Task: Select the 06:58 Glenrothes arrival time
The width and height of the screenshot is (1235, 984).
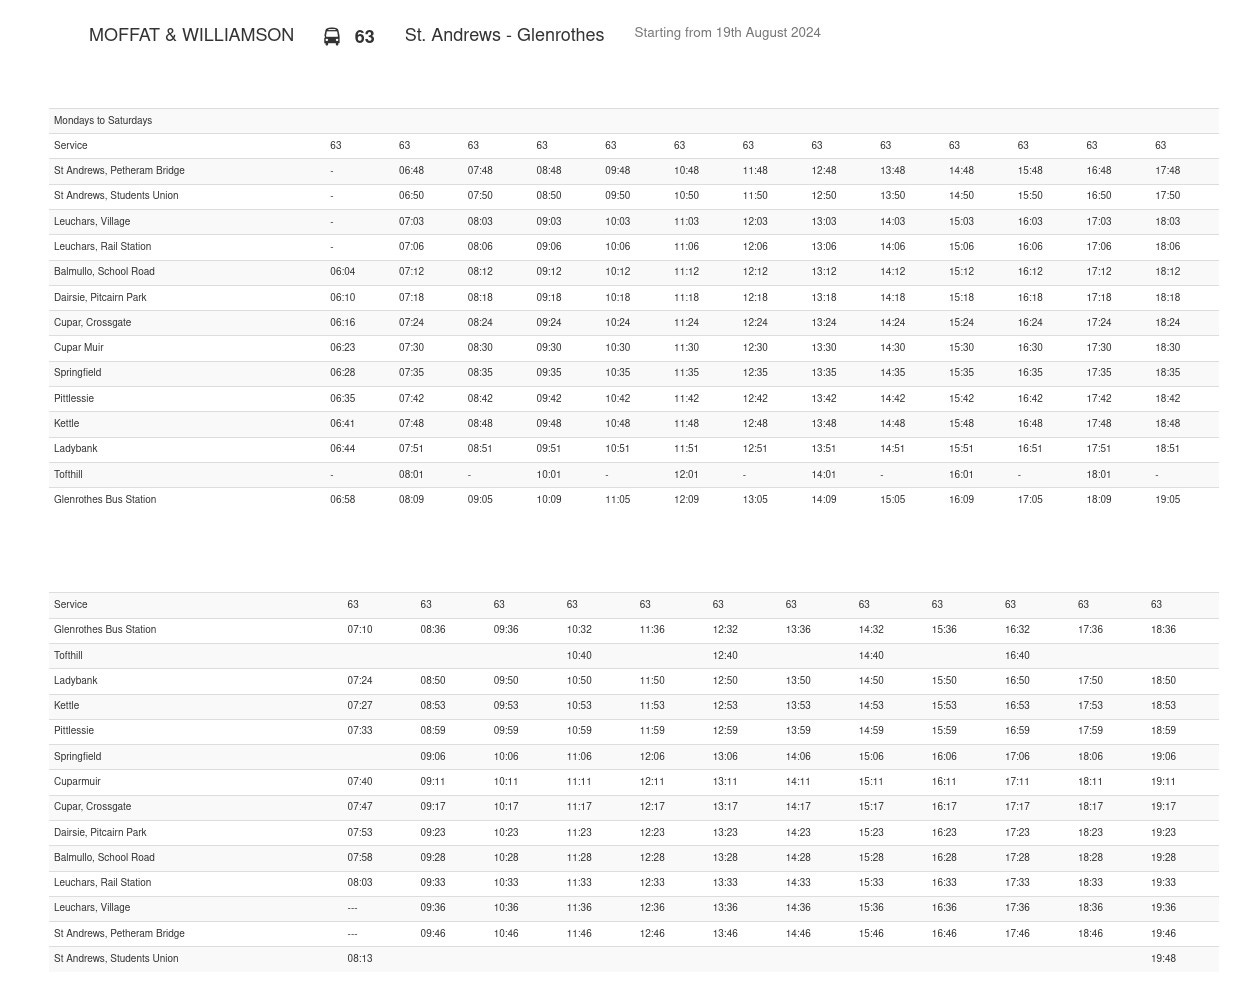Action: [342, 500]
